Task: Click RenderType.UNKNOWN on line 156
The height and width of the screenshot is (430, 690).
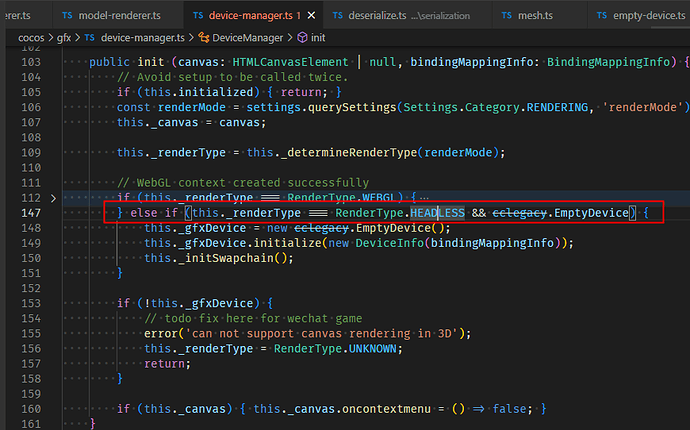Action: 335,349
